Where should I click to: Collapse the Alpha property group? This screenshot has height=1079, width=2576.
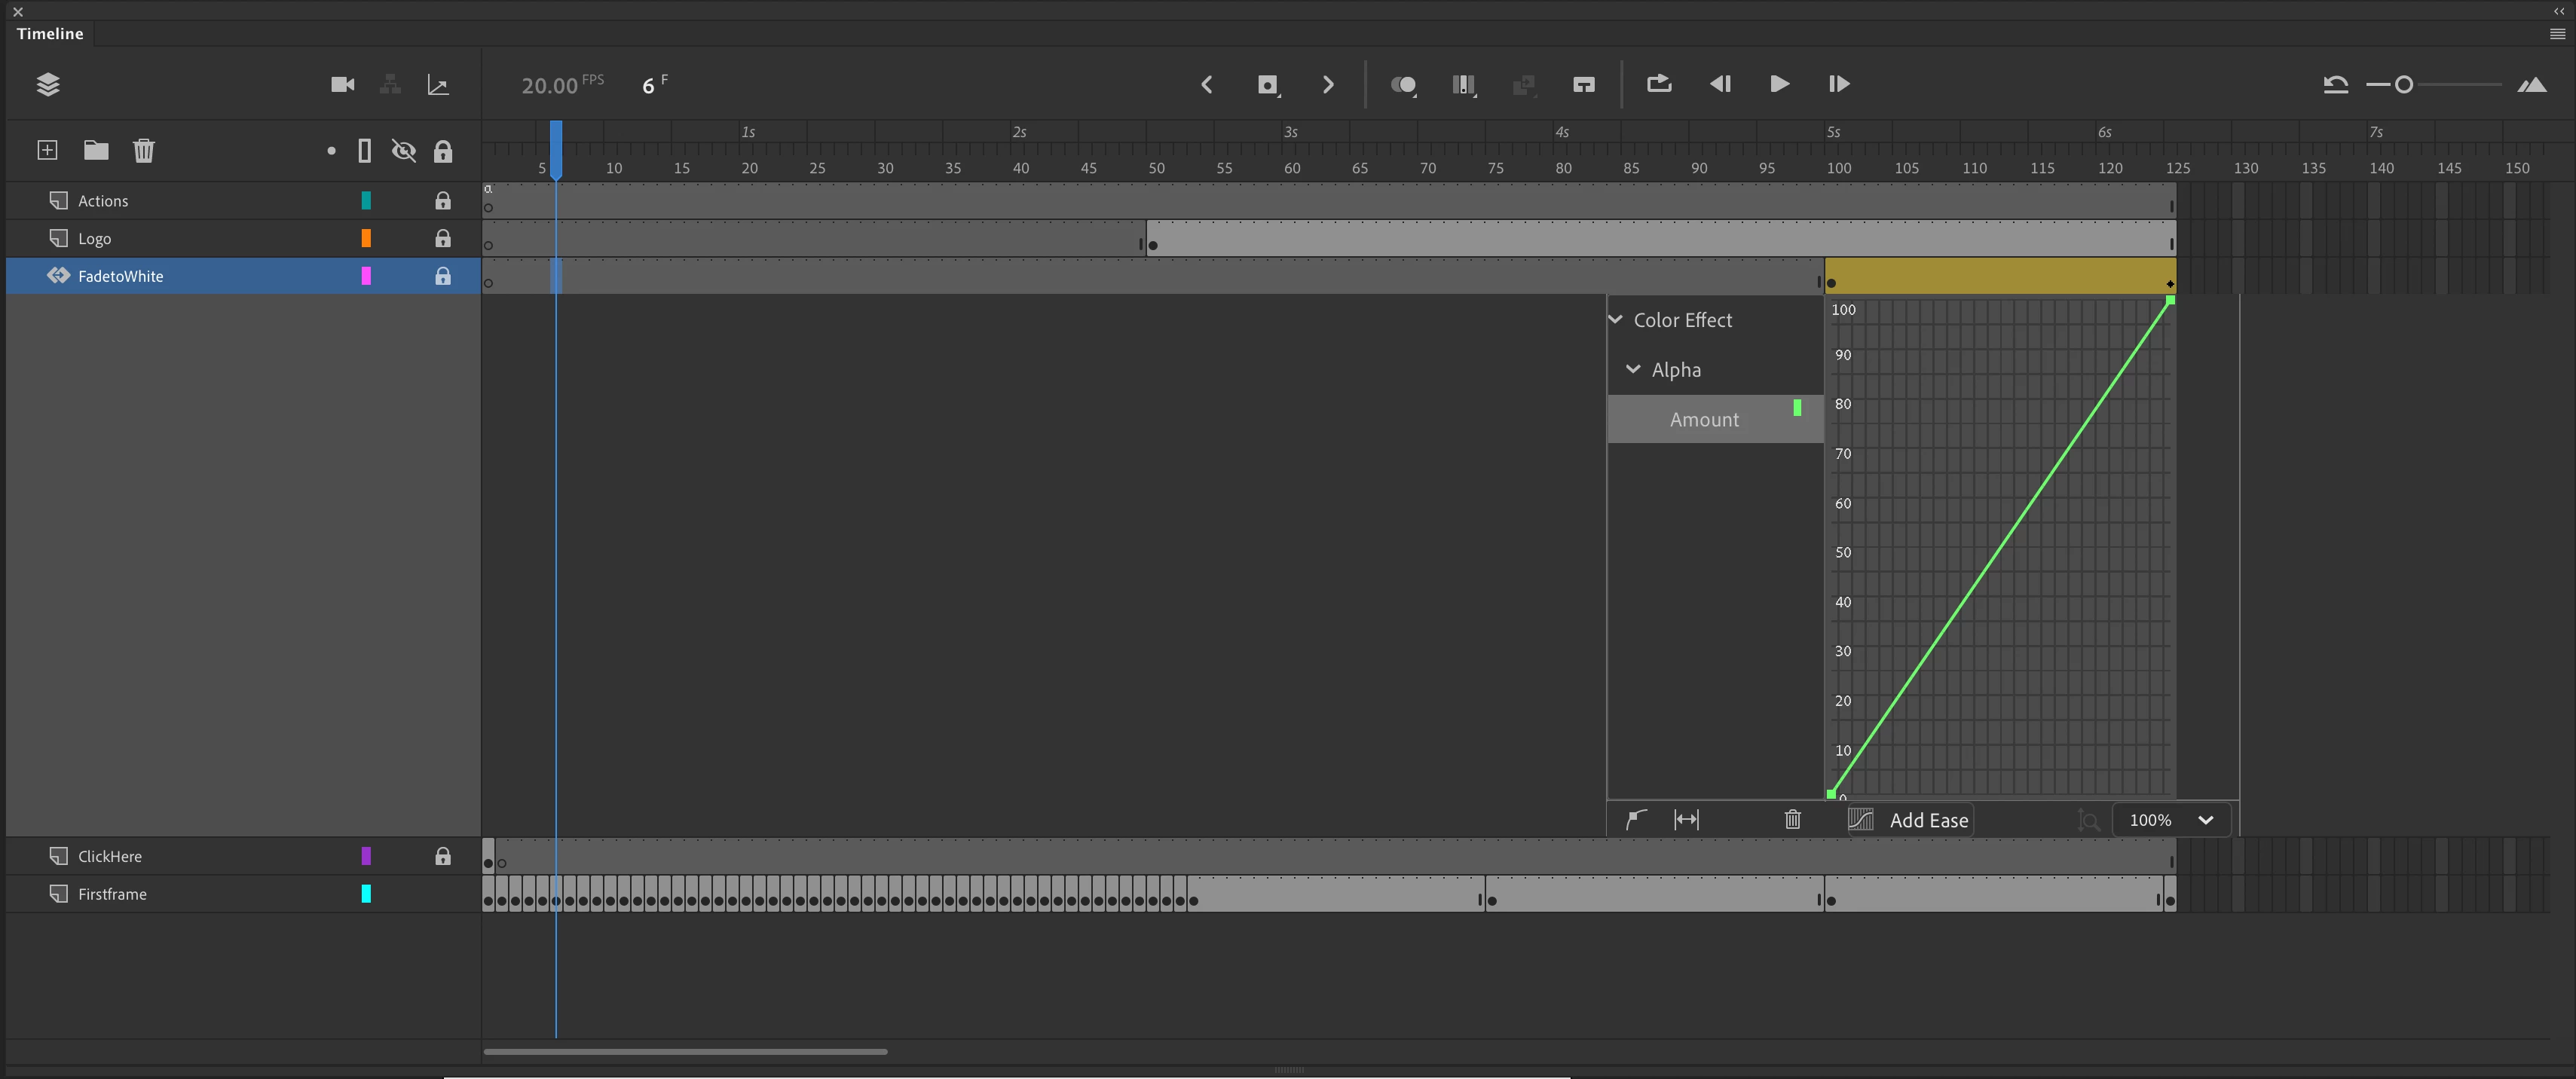pyautogui.click(x=1634, y=369)
